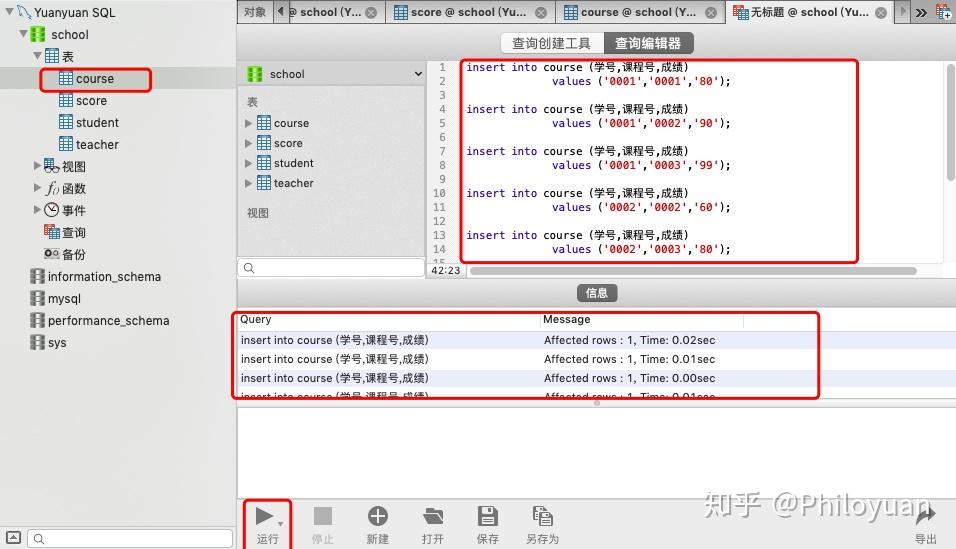This screenshot has width=956, height=549.
Task: Expand course in the query panel table list
Action: (248, 123)
